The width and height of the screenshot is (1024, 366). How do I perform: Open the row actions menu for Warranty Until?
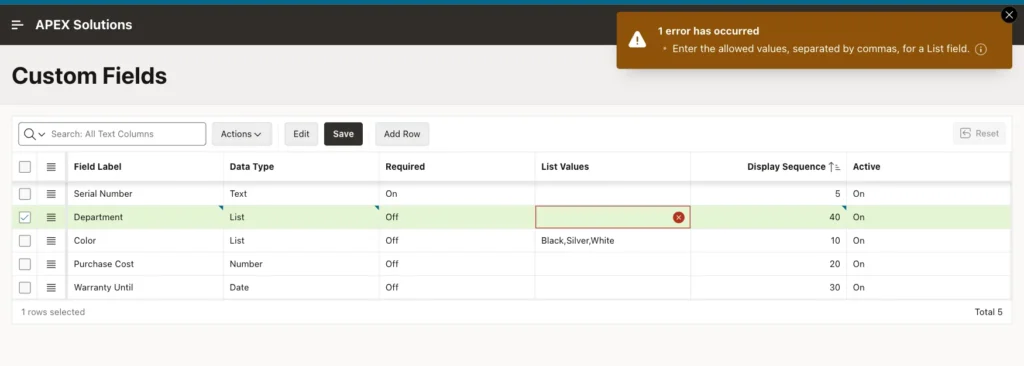click(52, 288)
